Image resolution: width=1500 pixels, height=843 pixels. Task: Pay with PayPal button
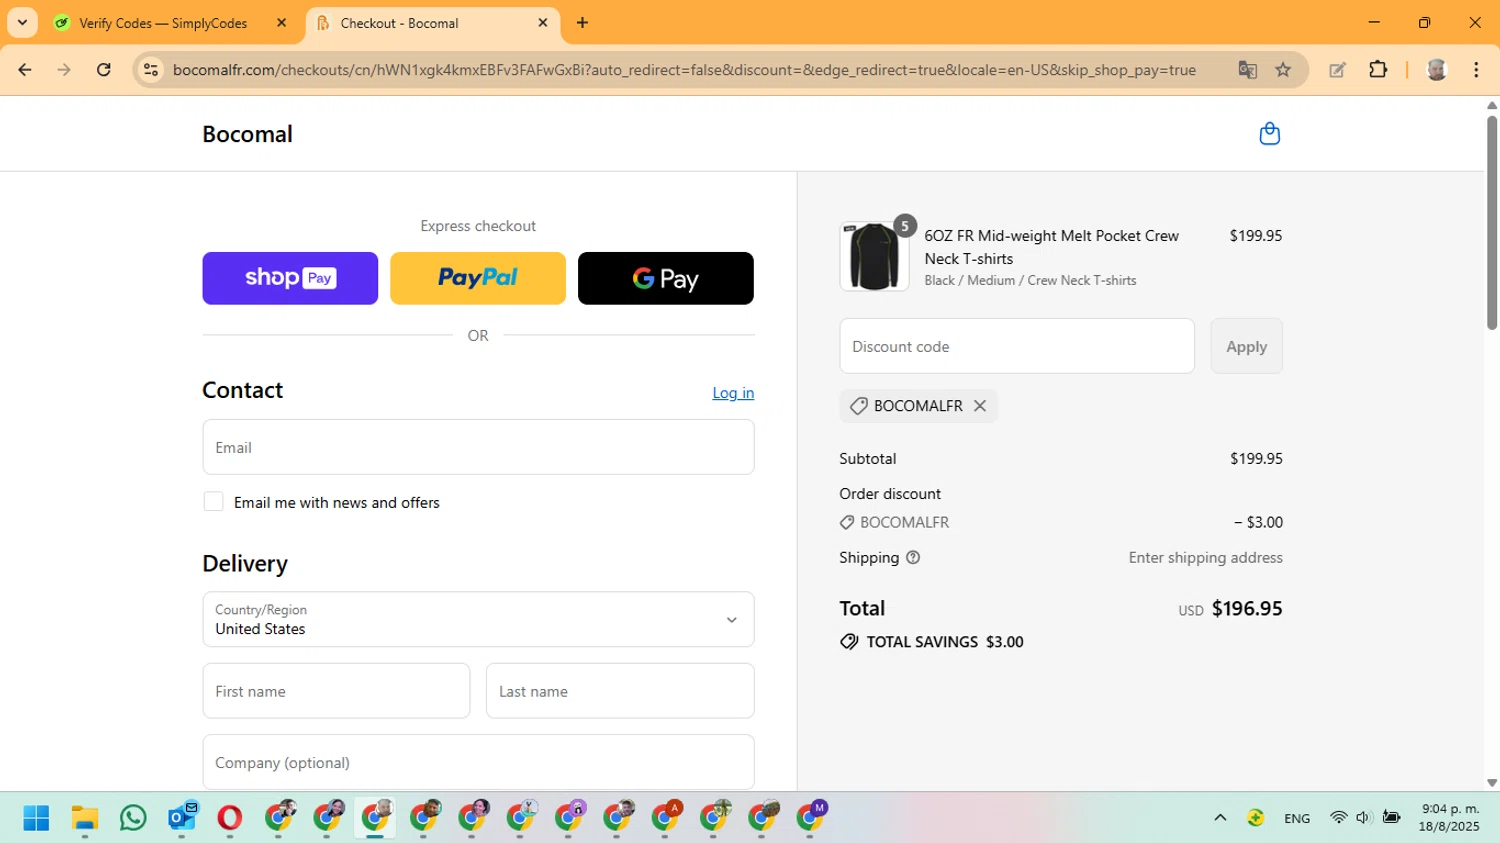click(478, 278)
